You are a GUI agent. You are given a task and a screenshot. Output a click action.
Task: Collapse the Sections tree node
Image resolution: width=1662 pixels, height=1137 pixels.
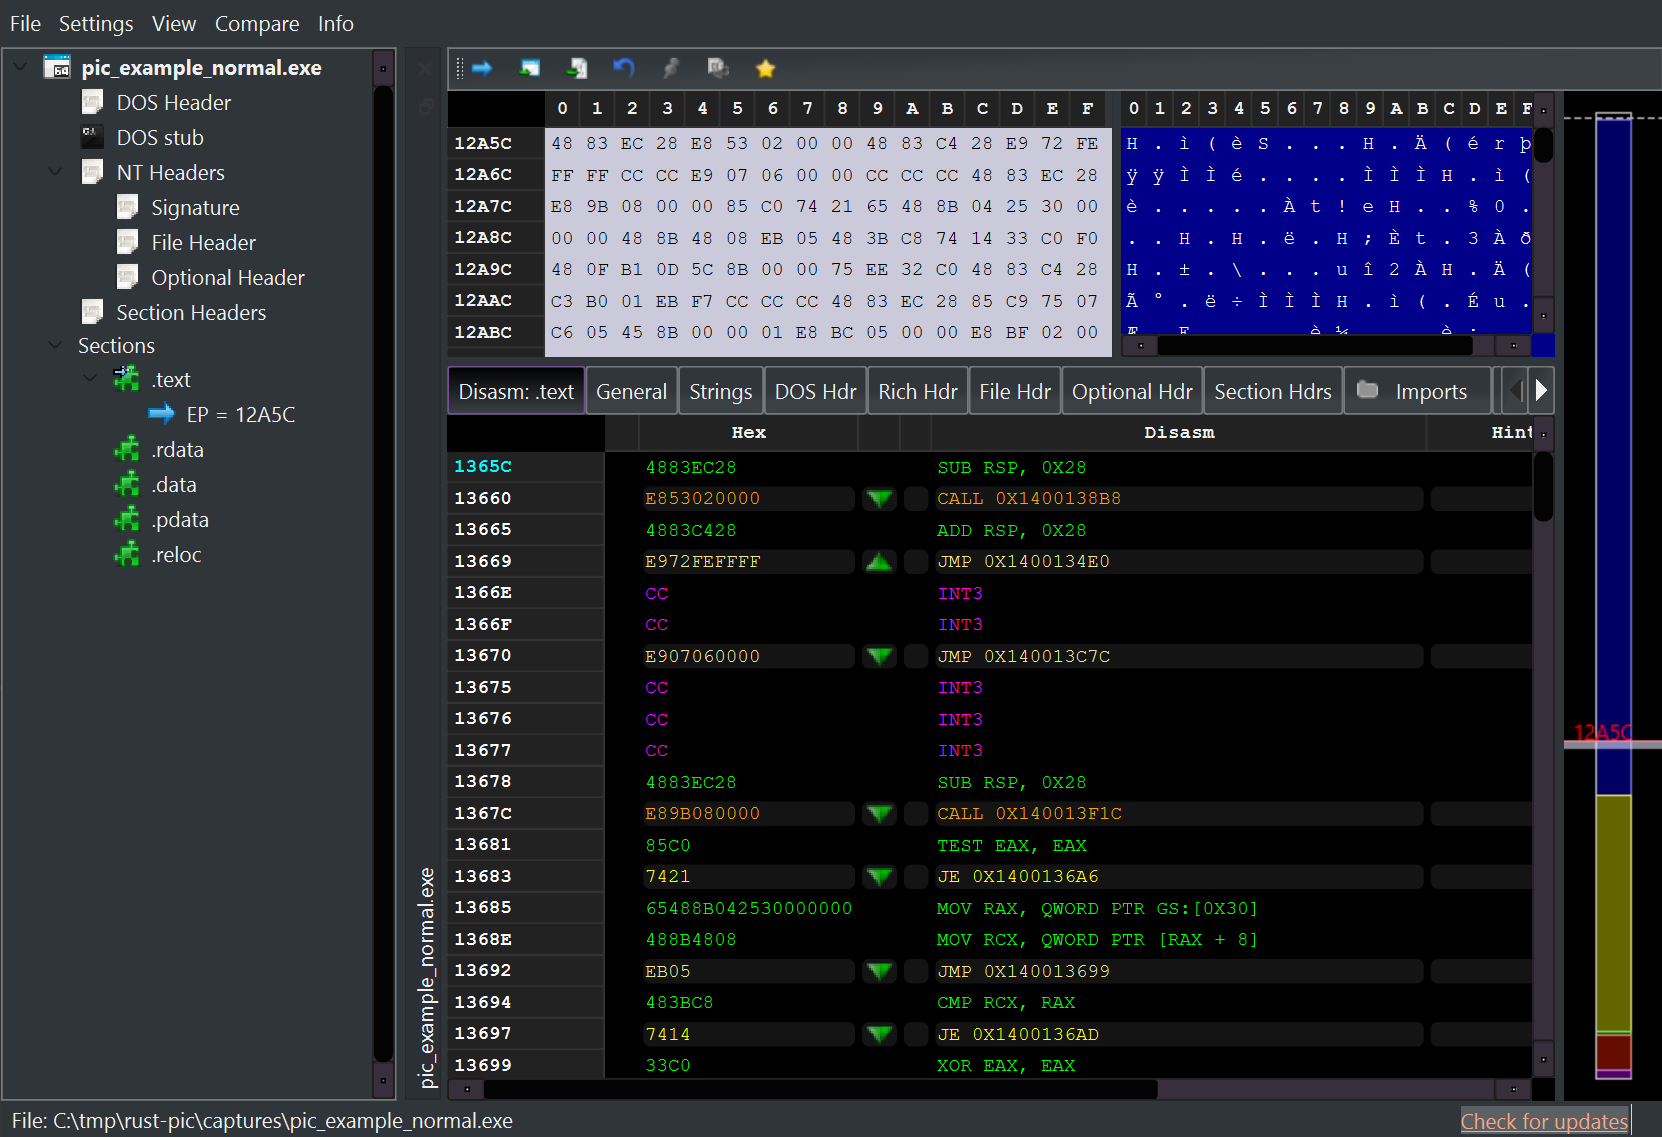(55, 345)
